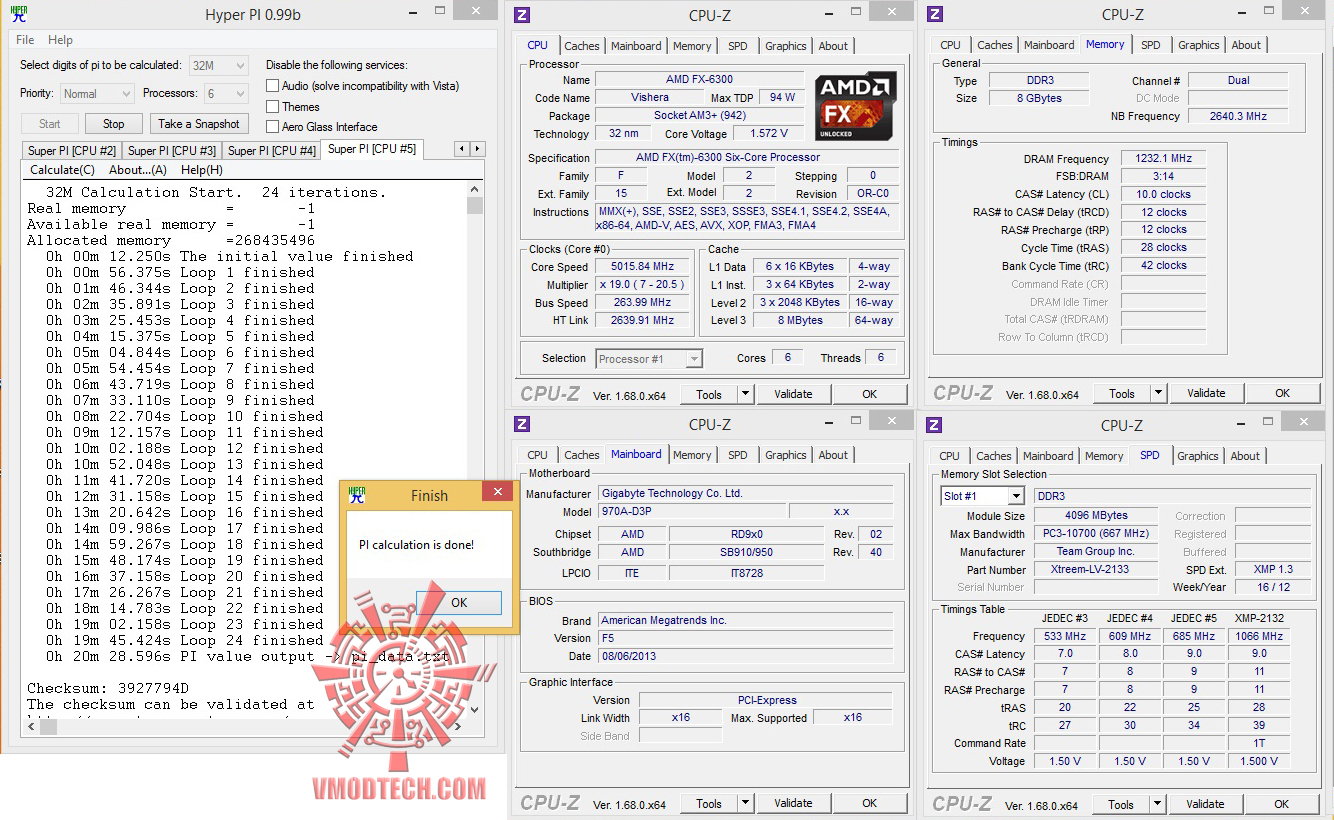Click OK in the SPD tab CPU-Z window
The image size is (1334, 820).
pos(1282,804)
